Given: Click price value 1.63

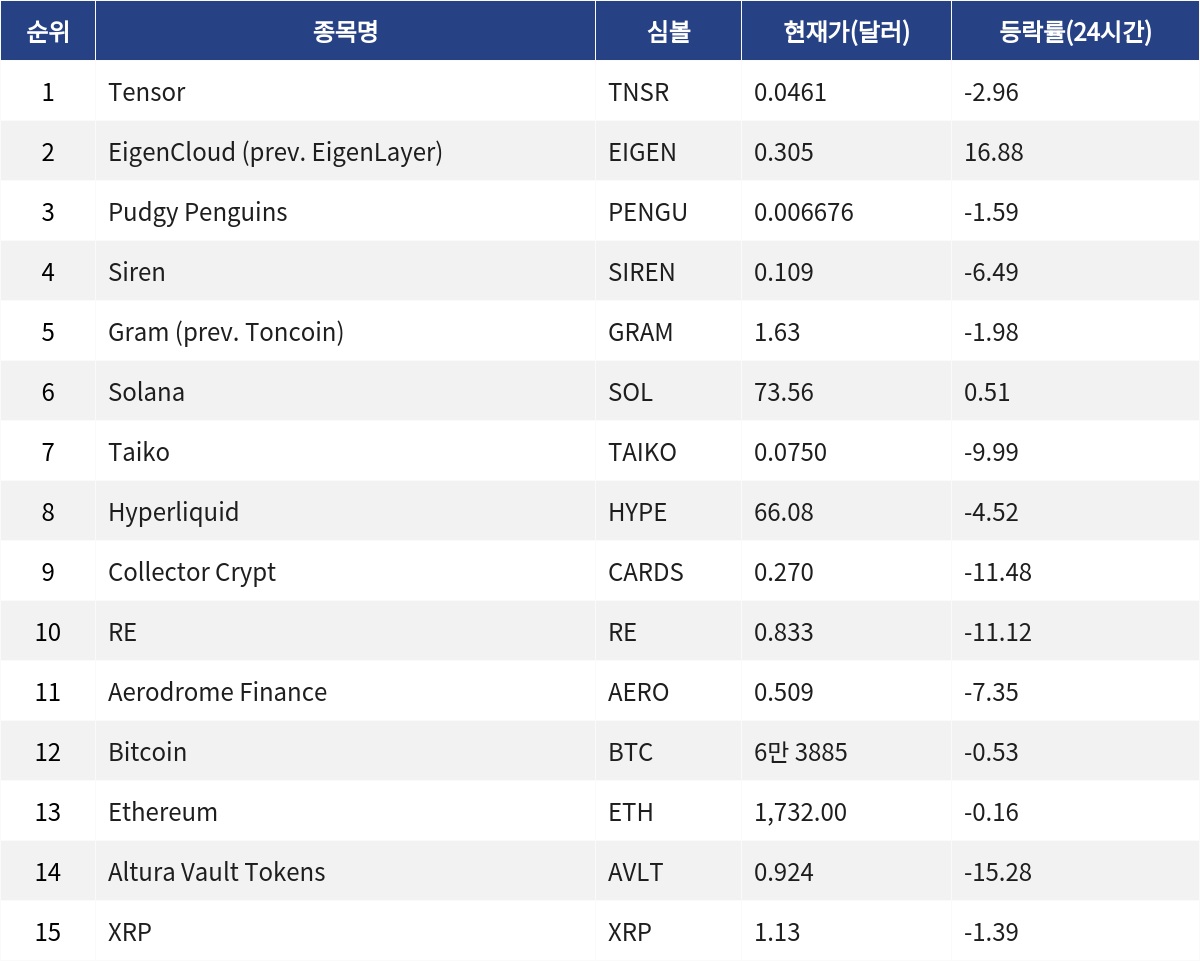Looking at the screenshot, I should (777, 332).
